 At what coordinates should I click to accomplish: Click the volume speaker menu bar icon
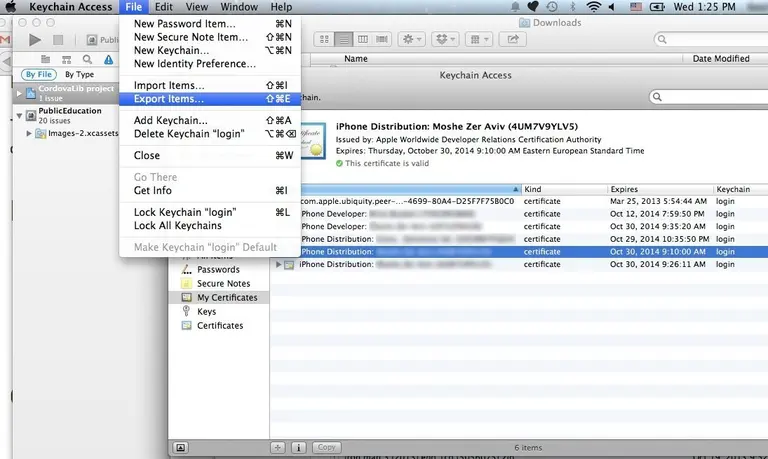[x=612, y=7]
